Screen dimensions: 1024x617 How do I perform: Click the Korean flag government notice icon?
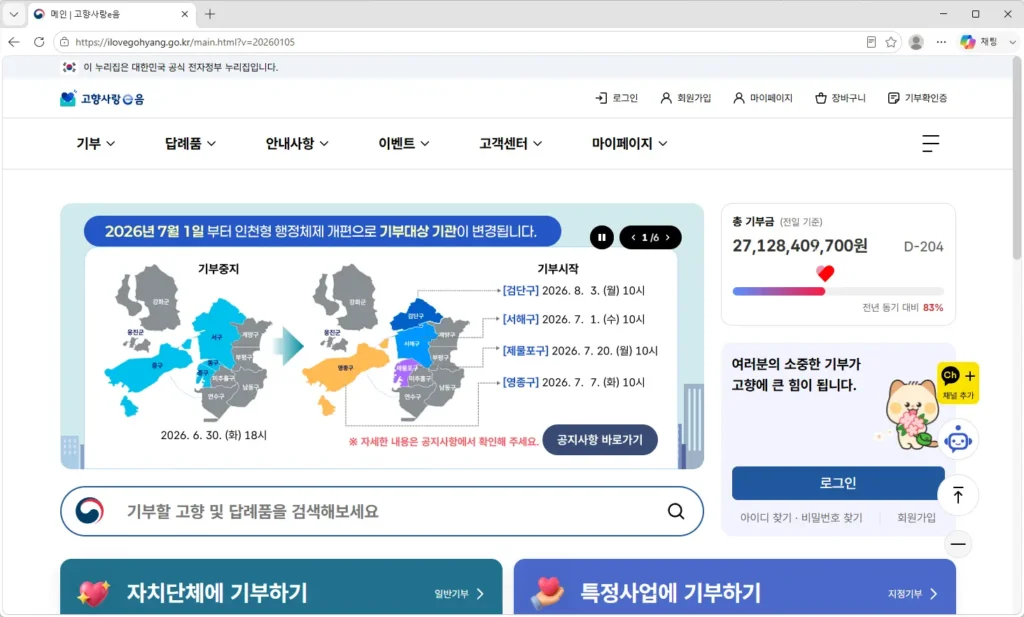(x=69, y=67)
